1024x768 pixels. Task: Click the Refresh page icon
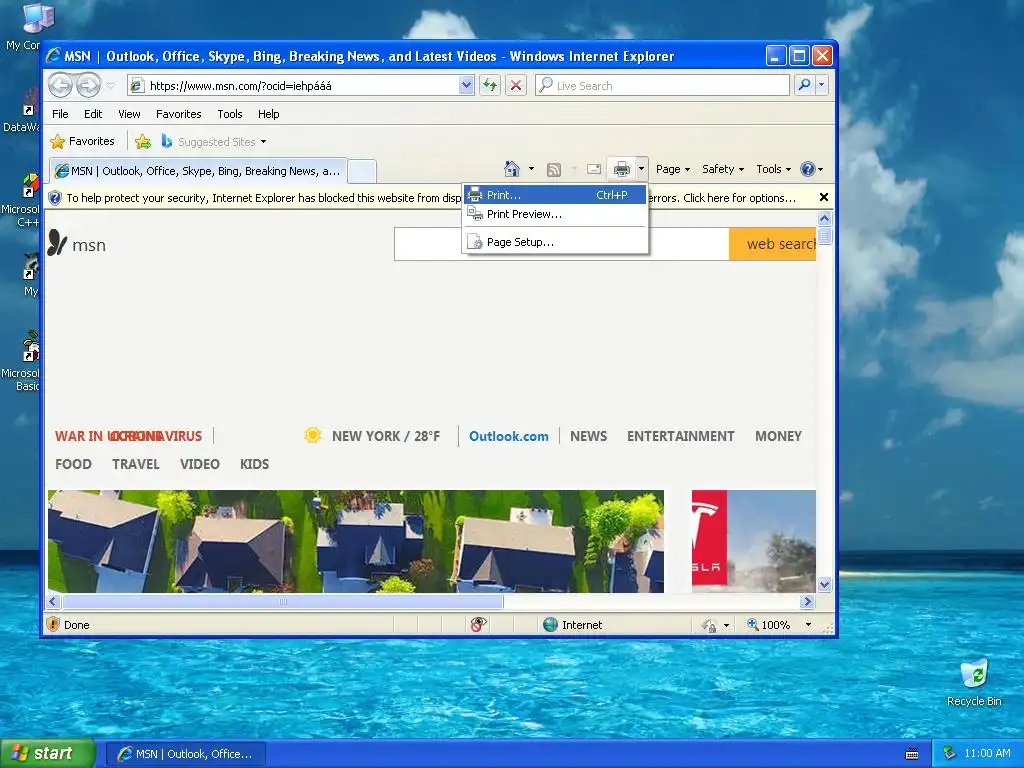(x=490, y=85)
